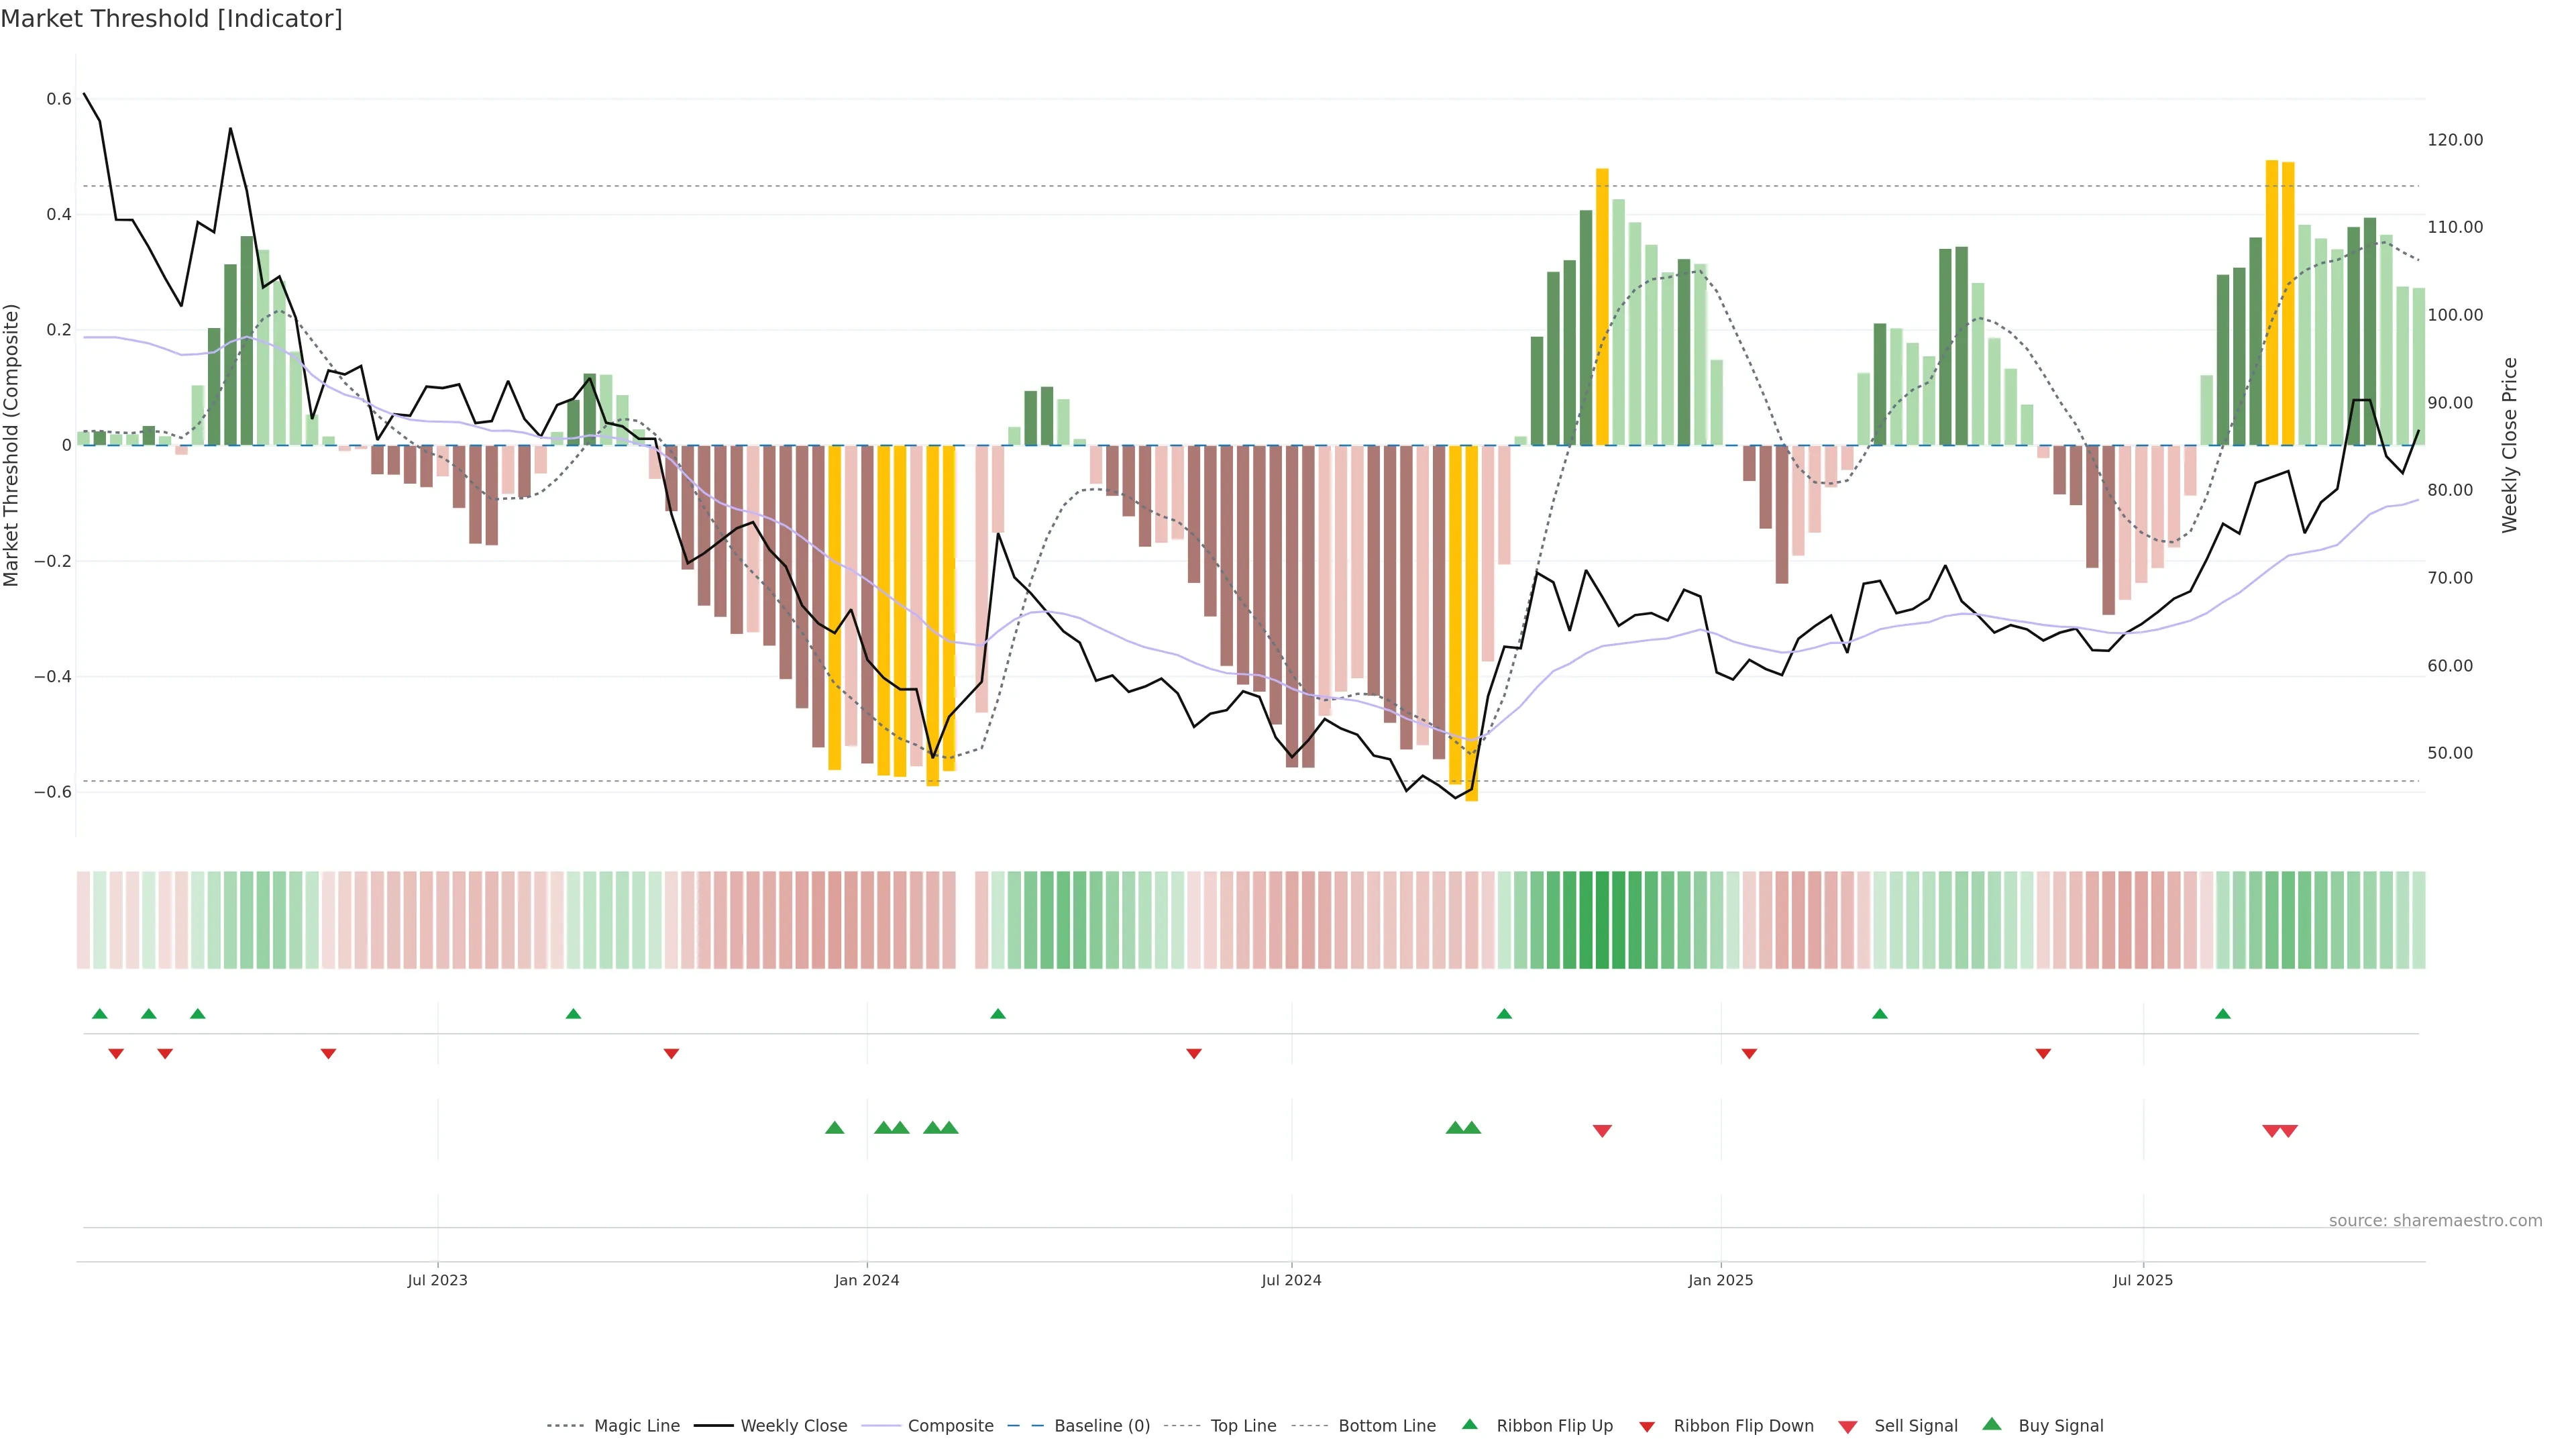Click the ribbon flip down marker just after Jan 2025
The height and width of the screenshot is (1449, 2576).
point(1749,1054)
